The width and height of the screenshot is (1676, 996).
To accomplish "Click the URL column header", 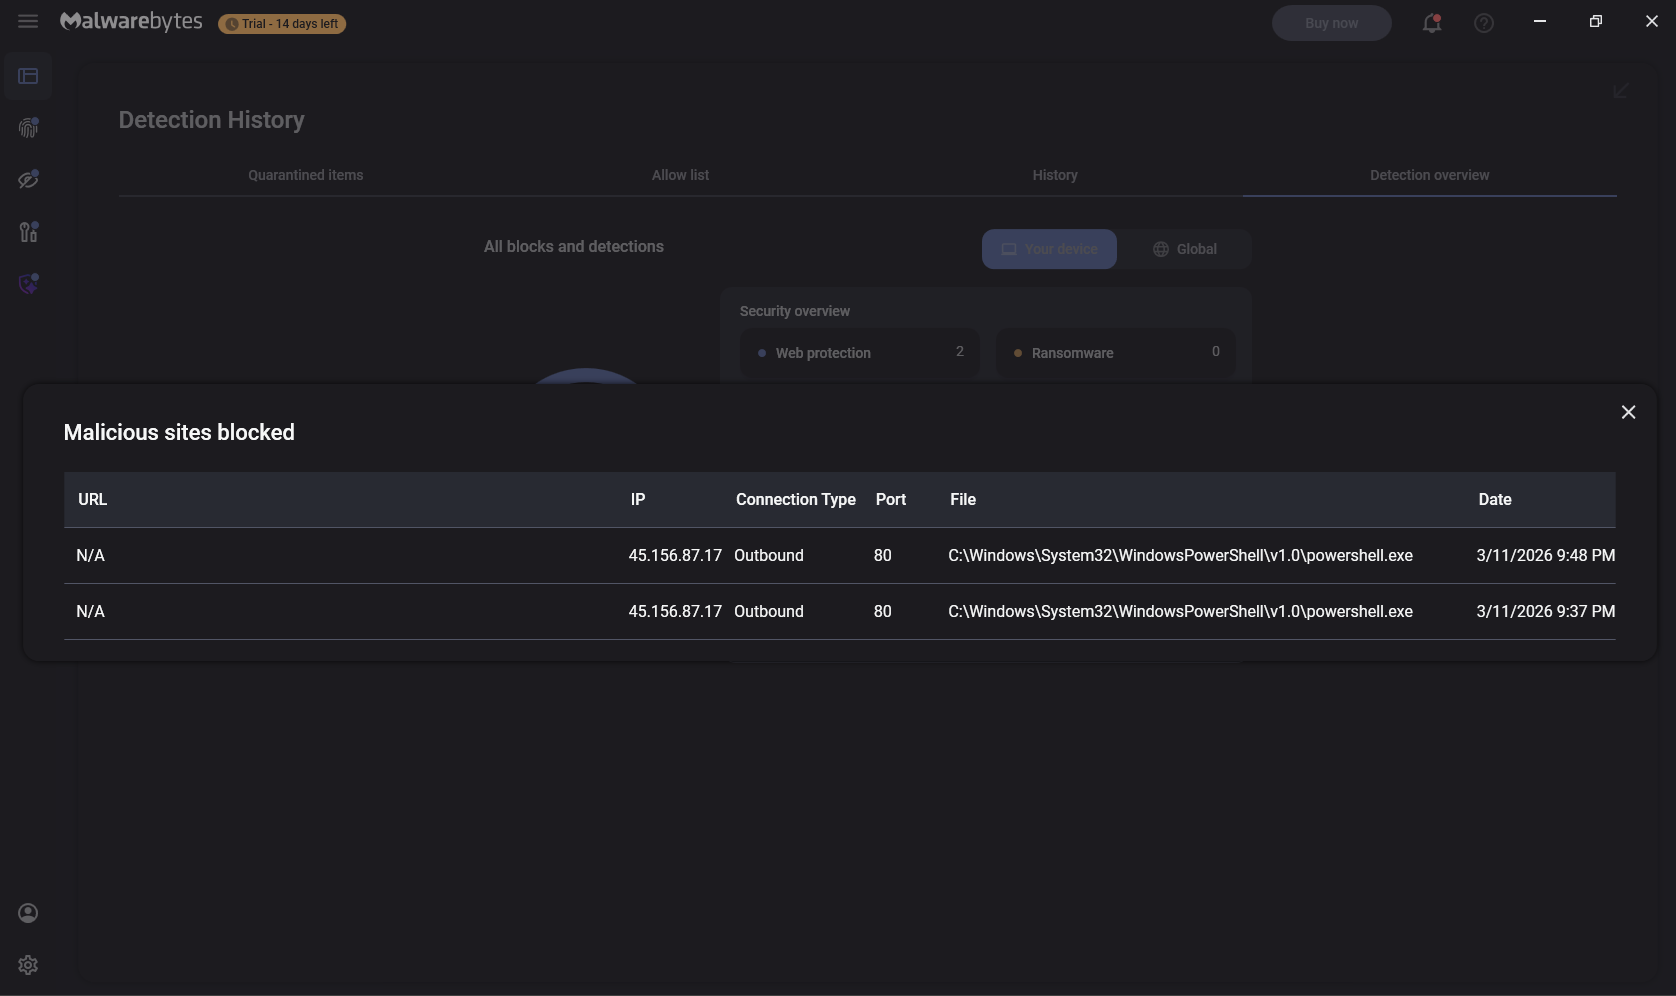I will [x=92, y=499].
